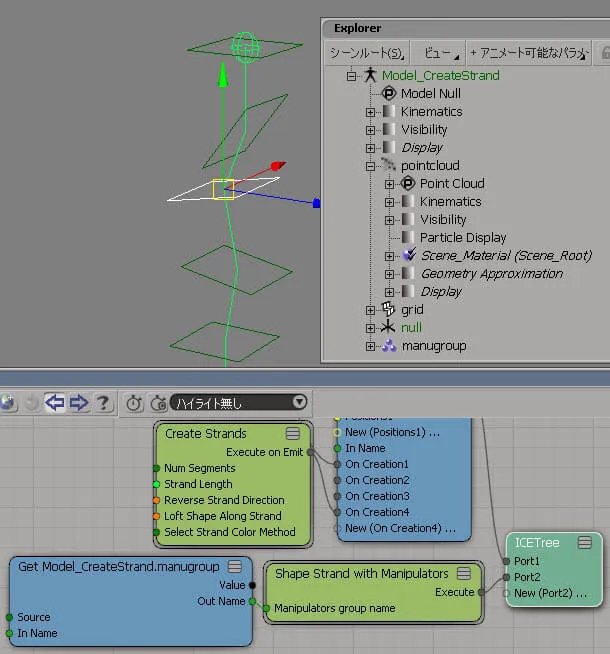Click the Create Strands node title
This screenshot has width=610, height=654.
206,433
